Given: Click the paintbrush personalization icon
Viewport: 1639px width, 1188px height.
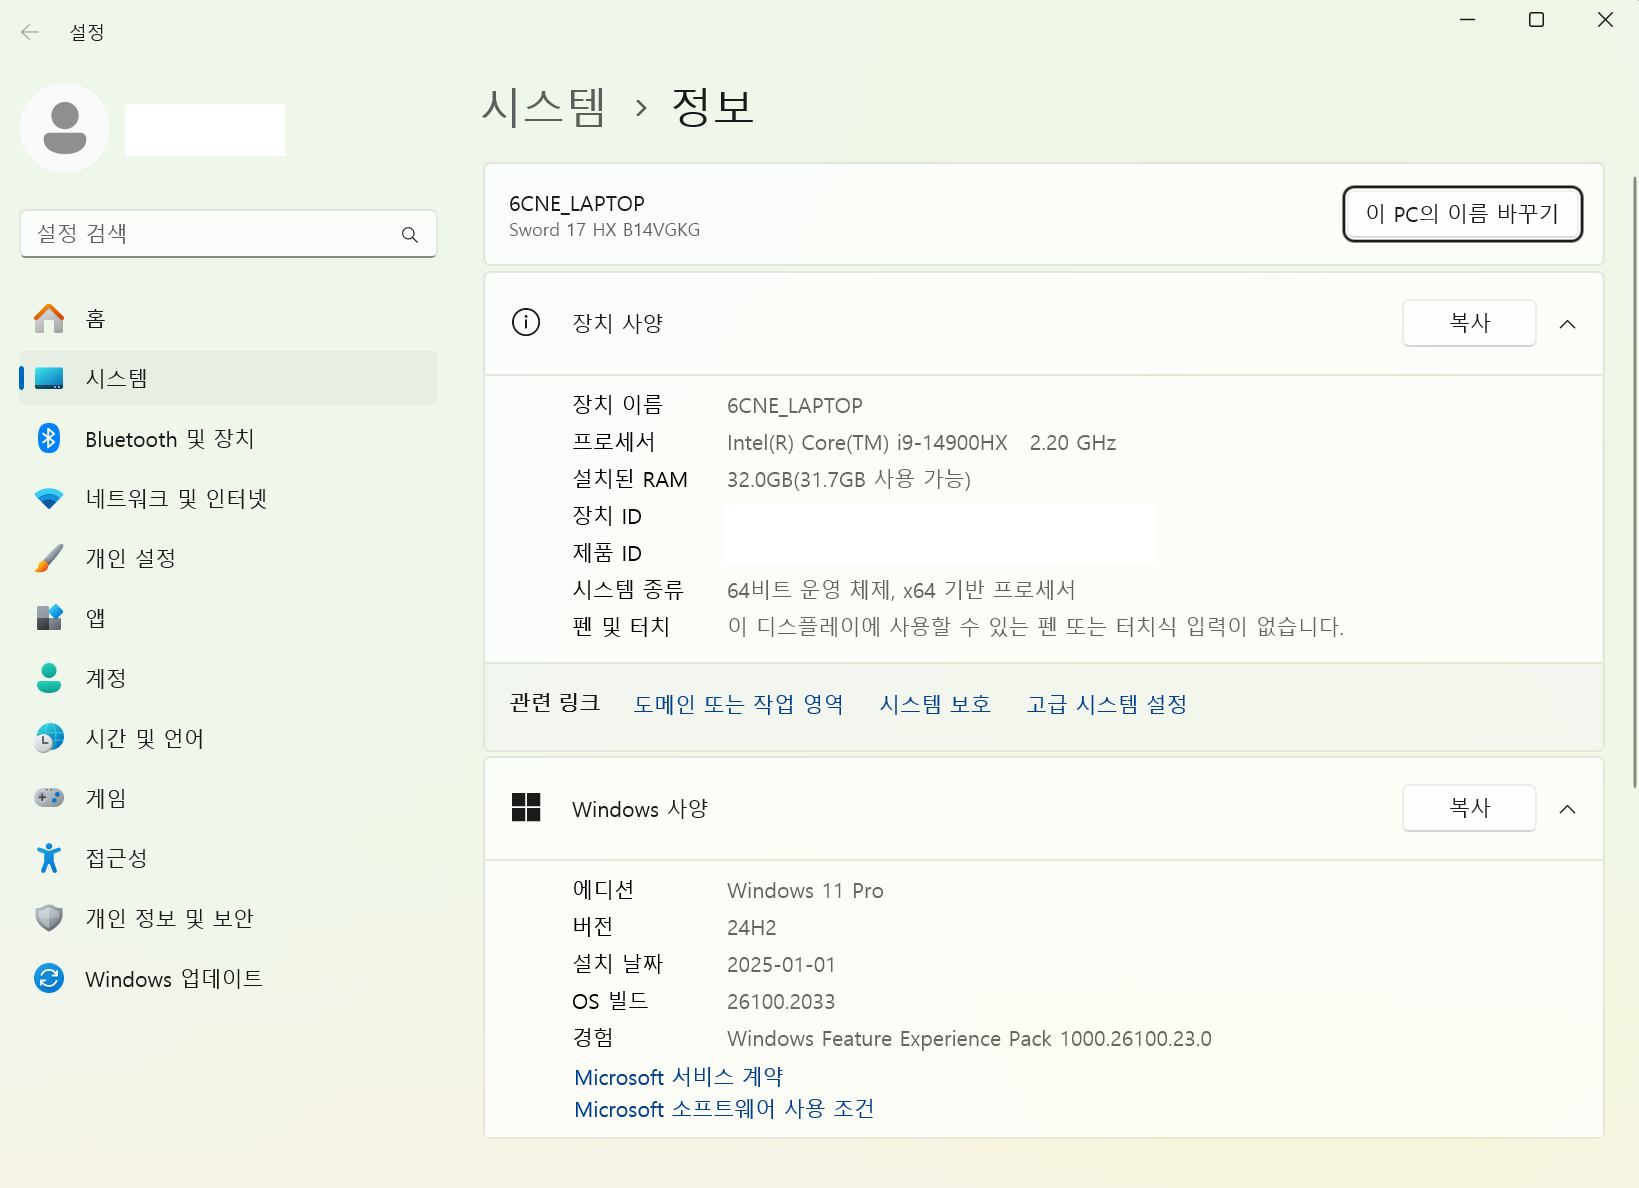Looking at the screenshot, I should (49, 558).
